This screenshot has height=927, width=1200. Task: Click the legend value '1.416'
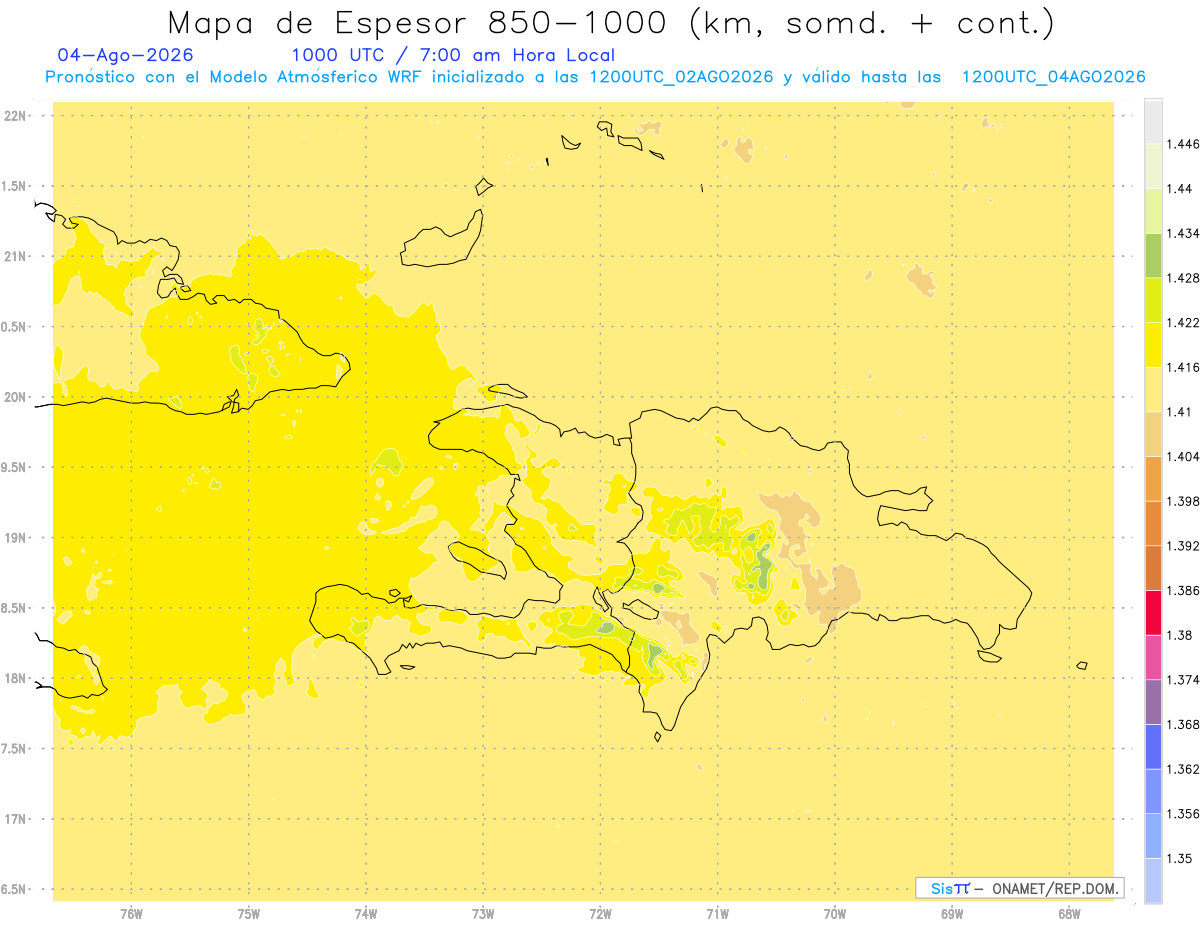coord(1183,367)
